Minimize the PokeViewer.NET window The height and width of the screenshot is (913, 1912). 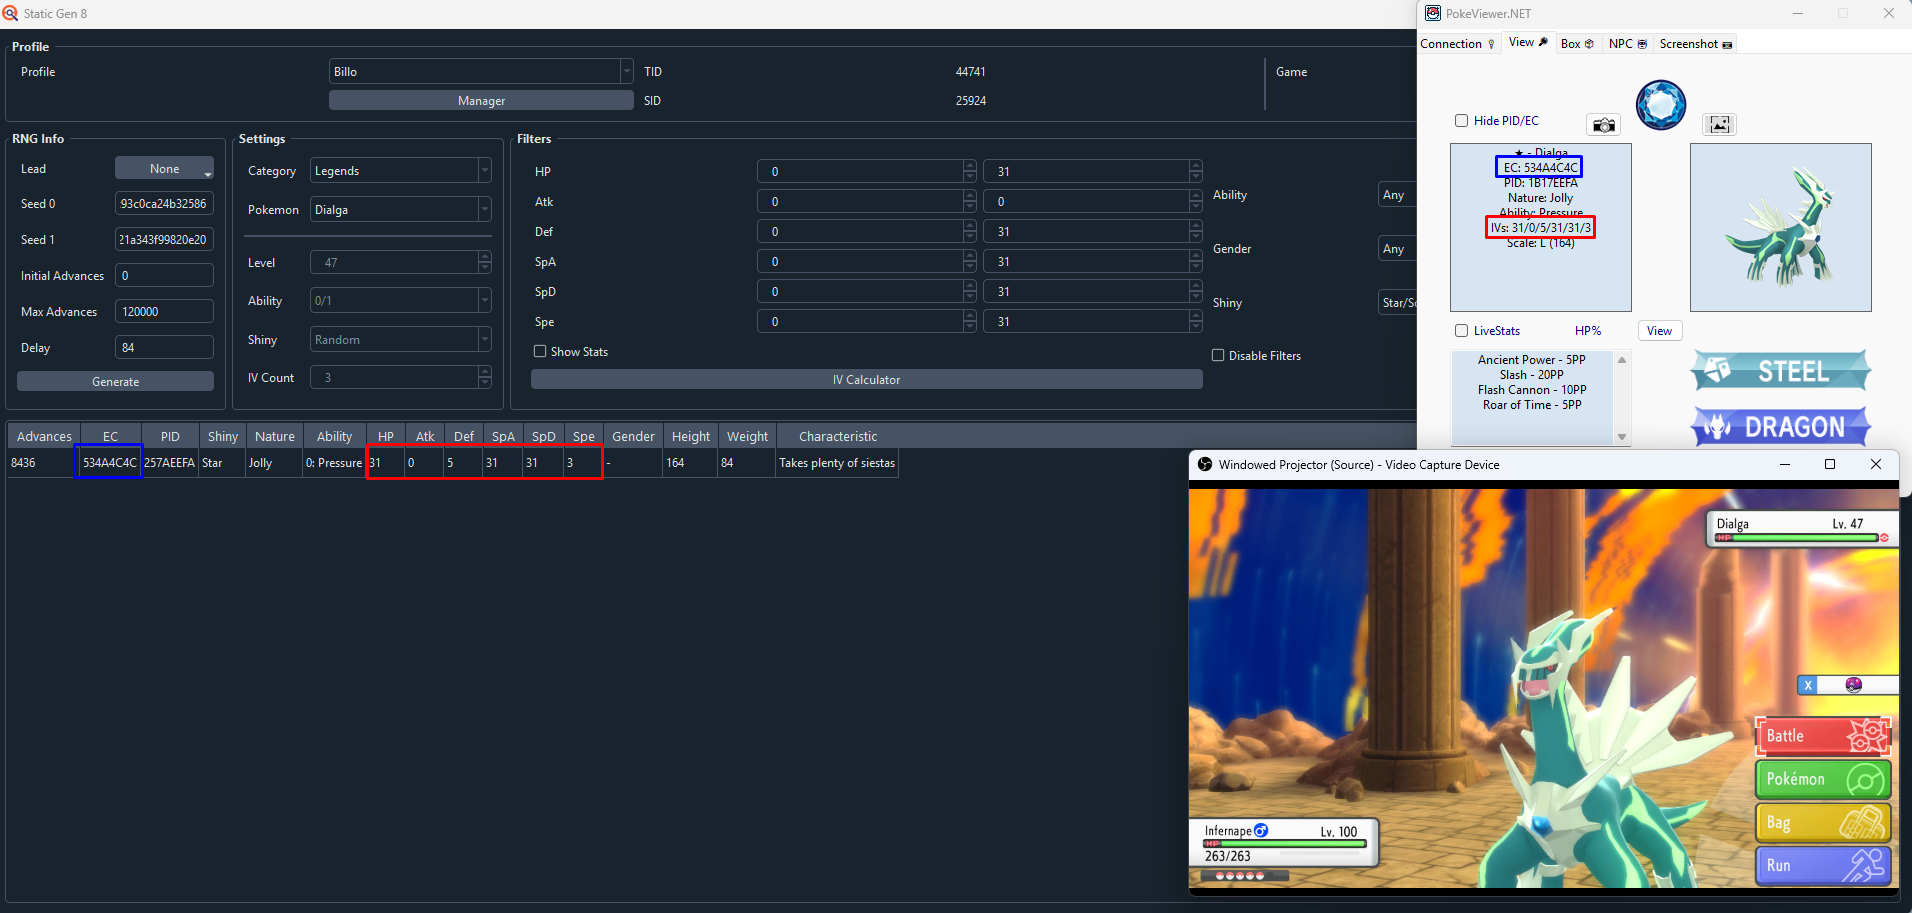click(1798, 13)
